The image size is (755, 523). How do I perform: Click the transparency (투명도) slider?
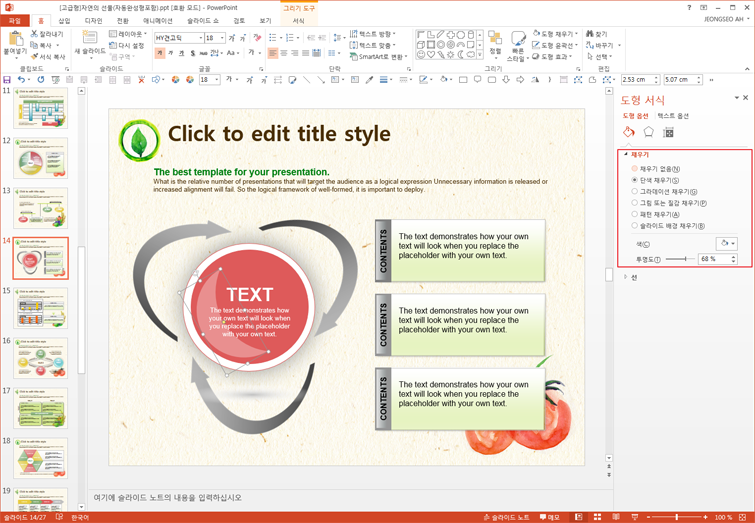pyautogui.click(x=680, y=259)
